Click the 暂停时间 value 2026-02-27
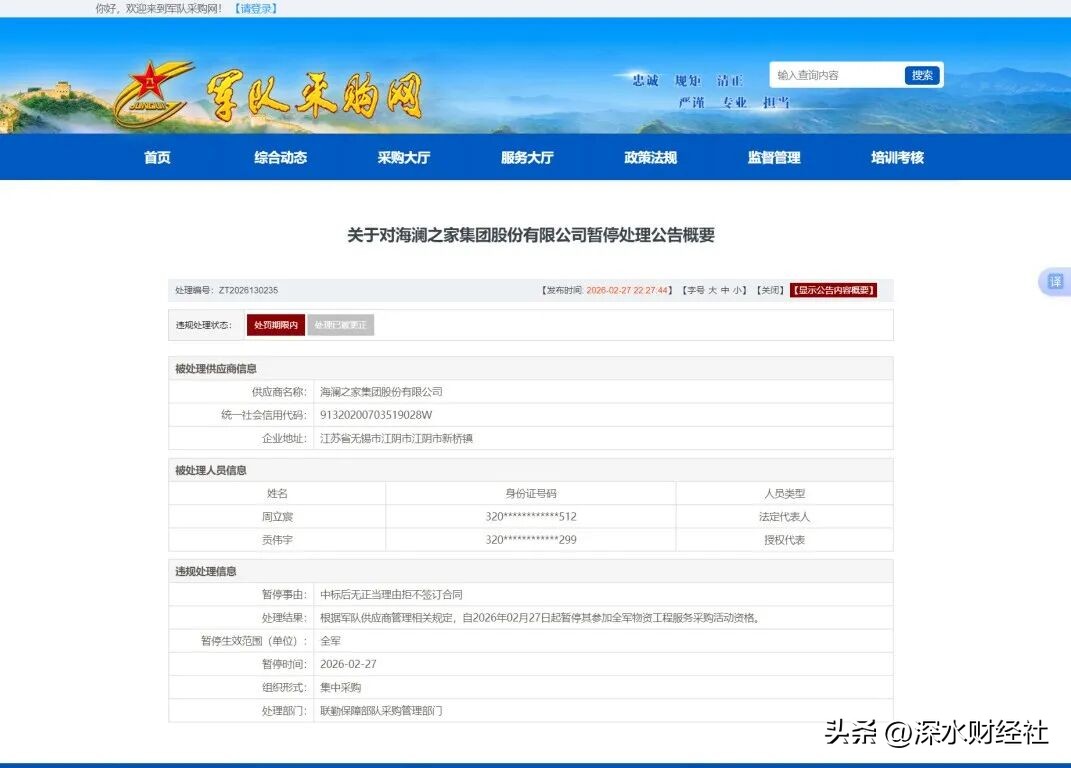1071x768 pixels. [x=348, y=664]
